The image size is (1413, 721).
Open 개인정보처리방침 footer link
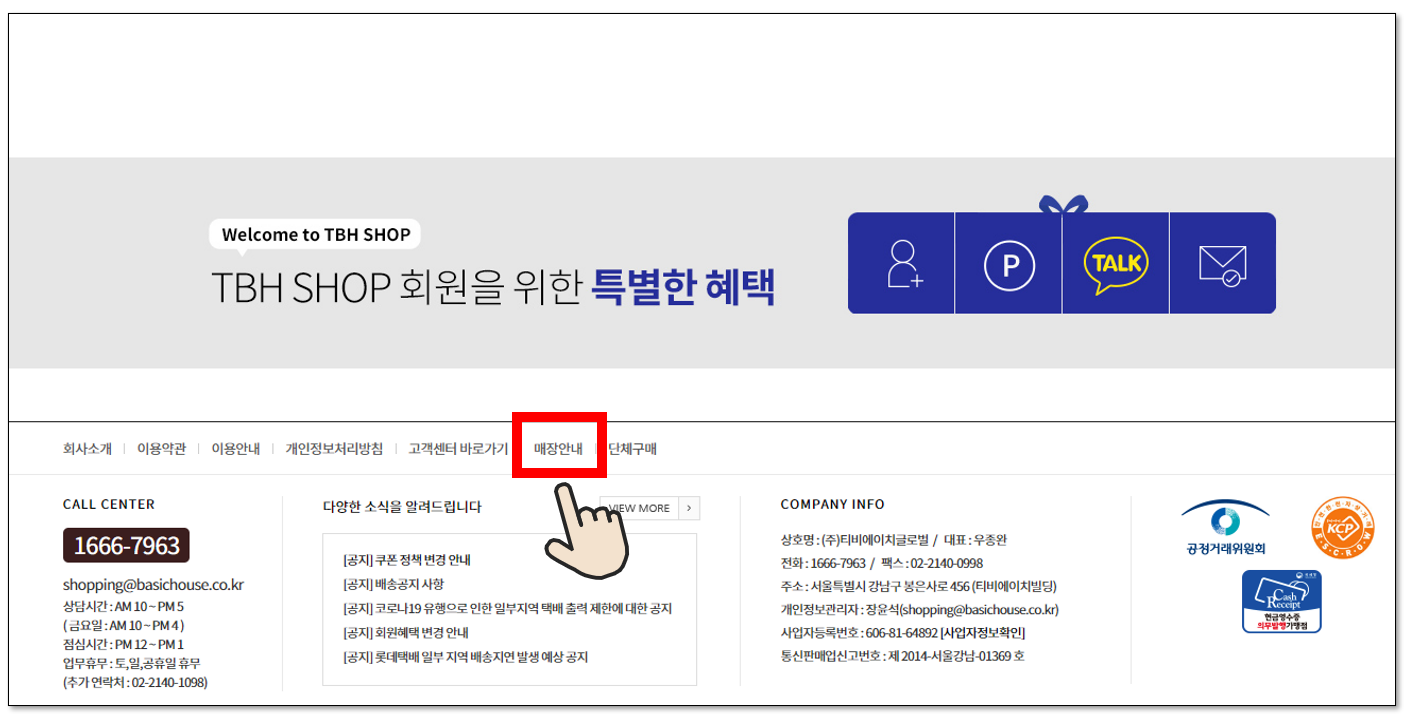click(334, 449)
